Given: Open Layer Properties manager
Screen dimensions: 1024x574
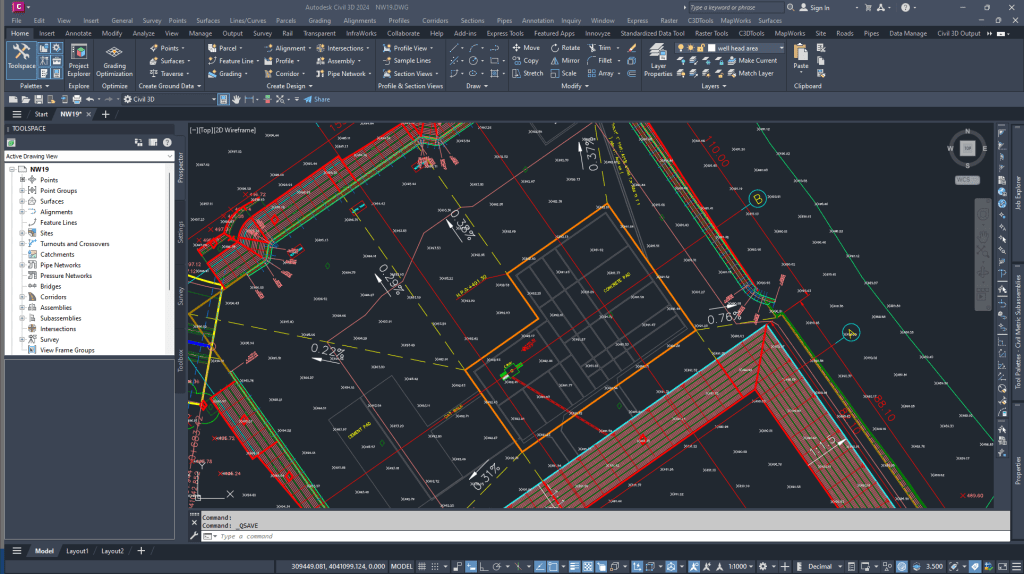Looking at the screenshot, I should pos(658,62).
